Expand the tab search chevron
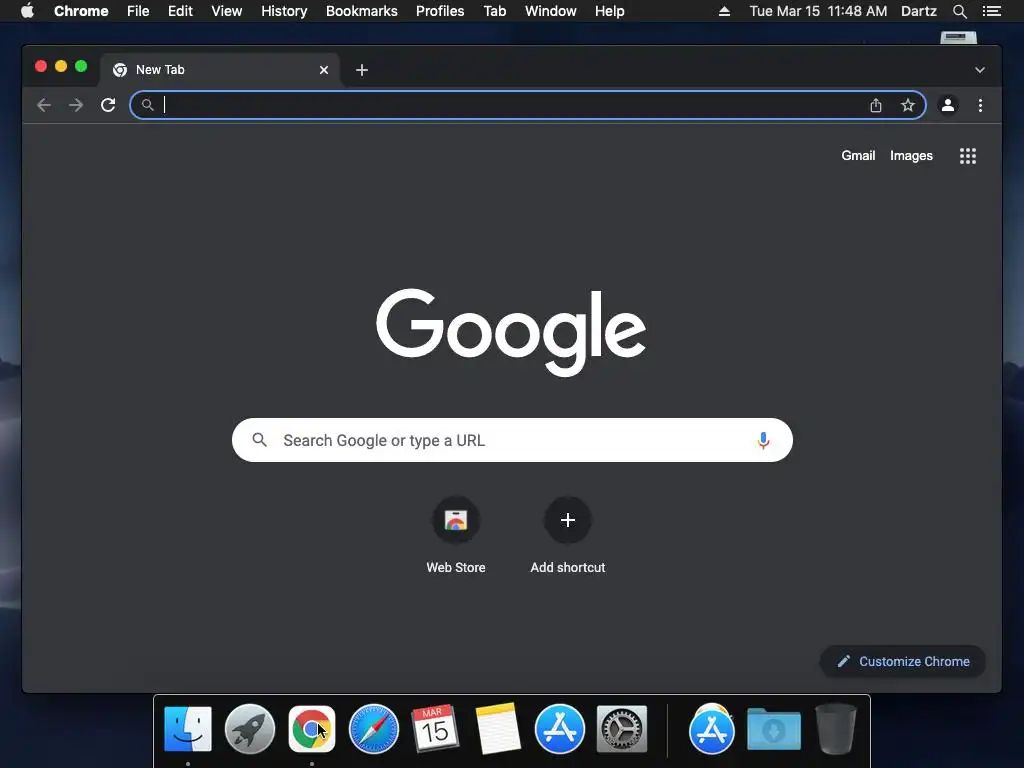Image resolution: width=1024 pixels, height=768 pixels. click(x=980, y=70)
